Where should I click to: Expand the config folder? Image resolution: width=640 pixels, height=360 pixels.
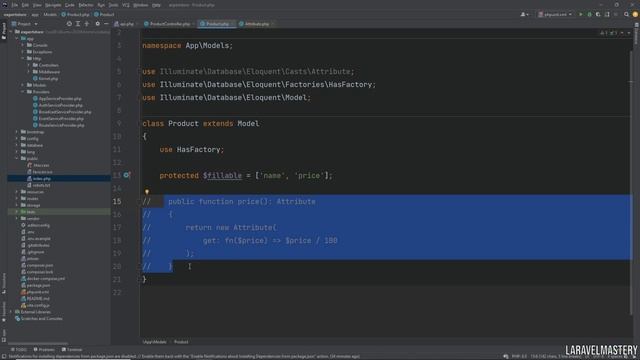pyautogui.click(x=17, y=138)
